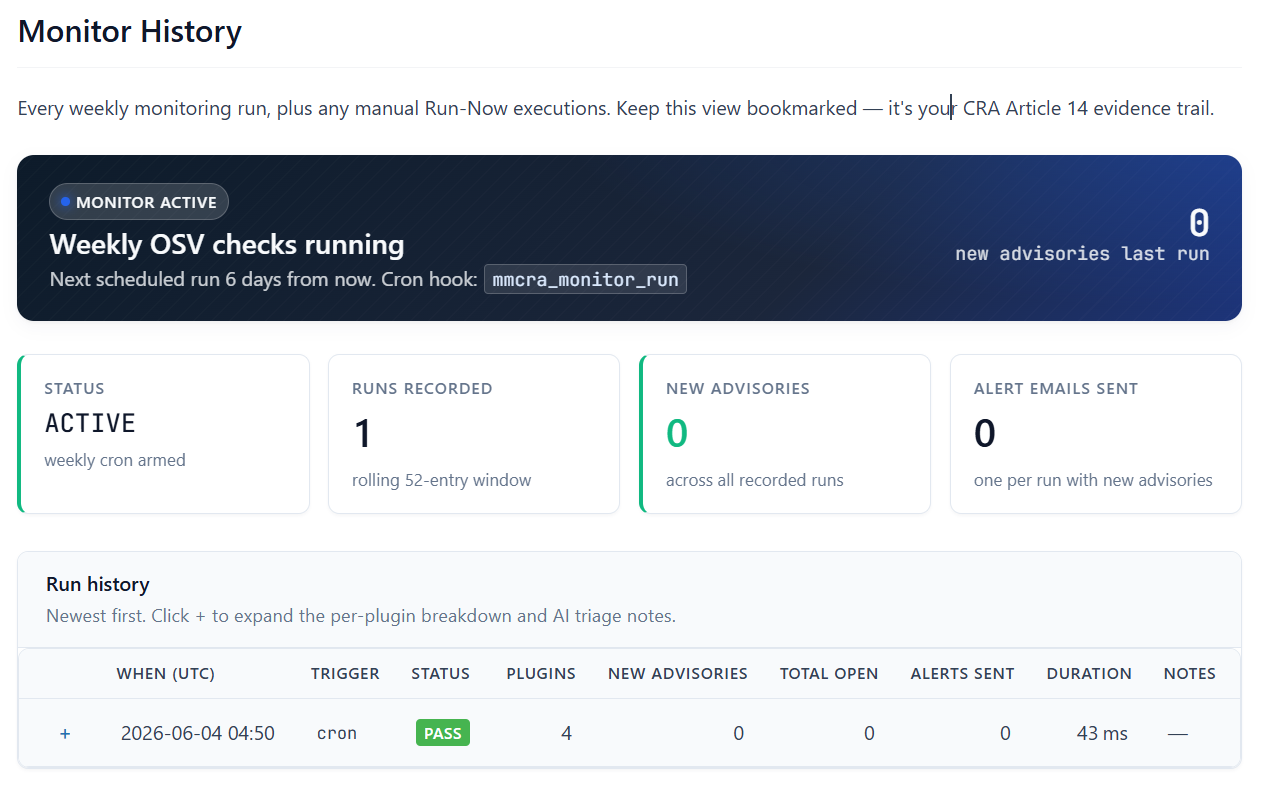The height and width of the screenshot is (787, 1266).
Task: Click the PLUGINS column header
Action: 541,673
